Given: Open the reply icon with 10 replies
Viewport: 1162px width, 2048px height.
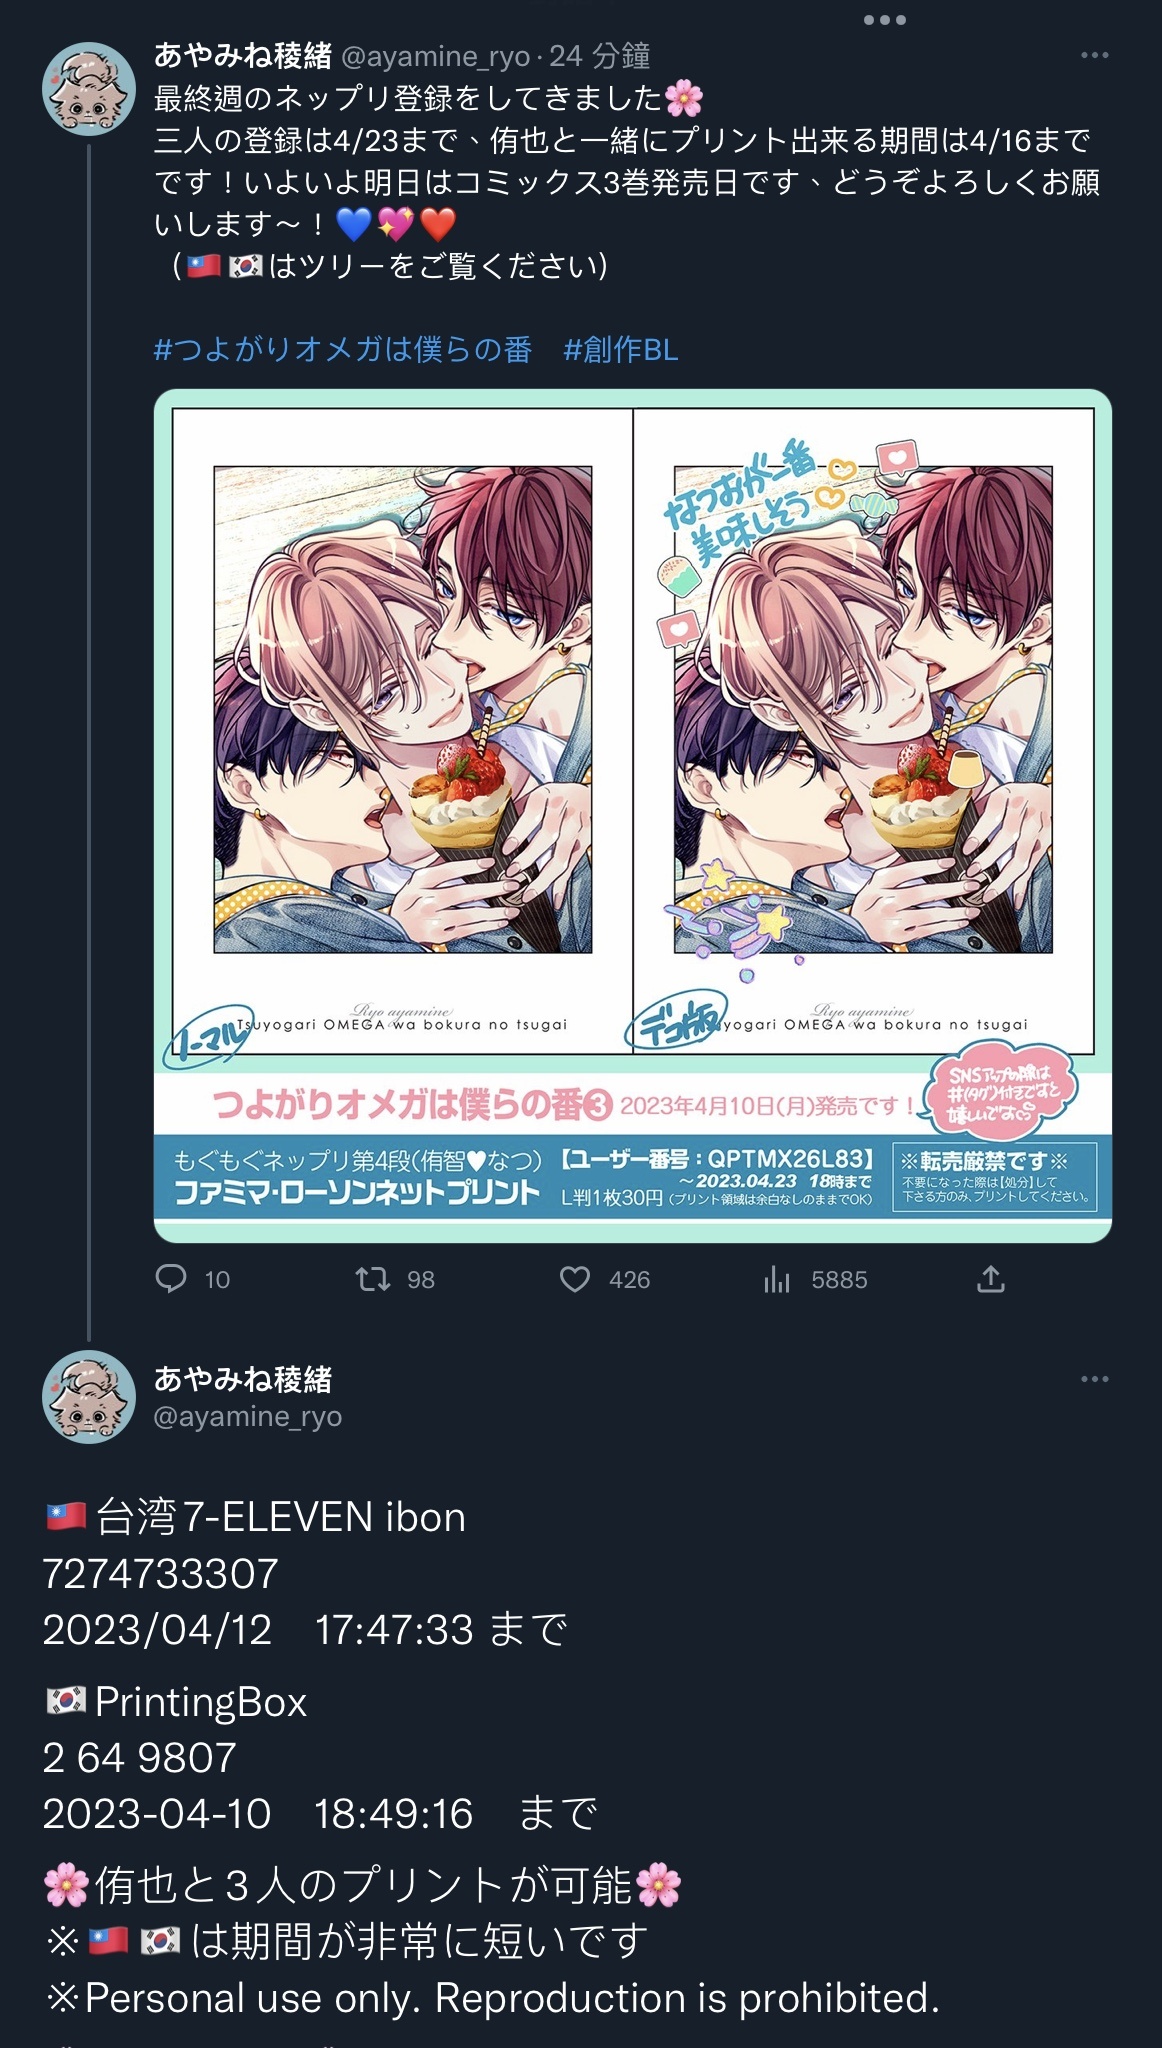Looking at the screenshot, I should click(x=171, y=1278).
